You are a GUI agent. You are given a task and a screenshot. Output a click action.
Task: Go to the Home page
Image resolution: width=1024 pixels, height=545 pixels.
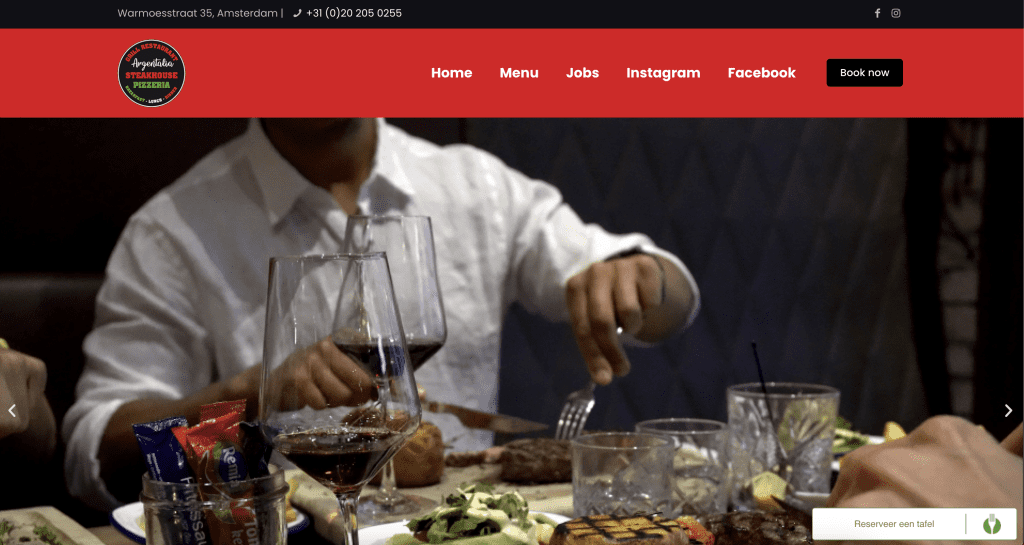click(x=451, y=73)
